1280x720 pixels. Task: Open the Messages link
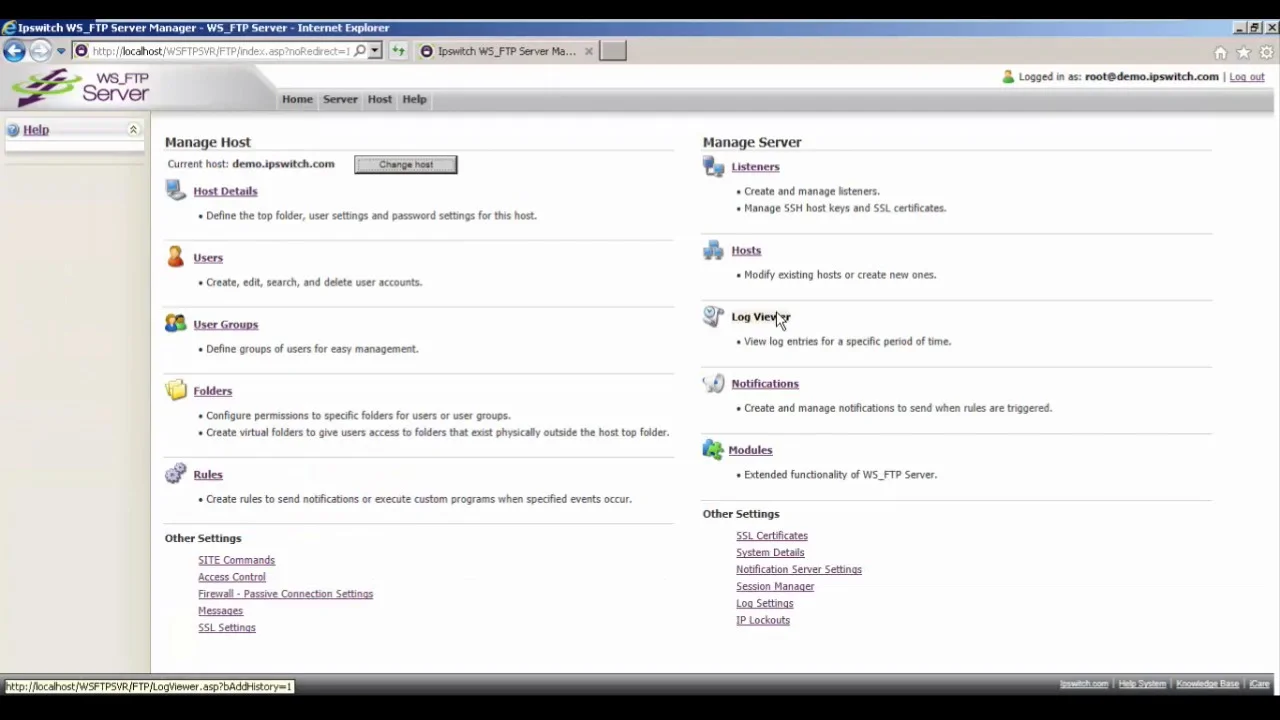point(220,611)
